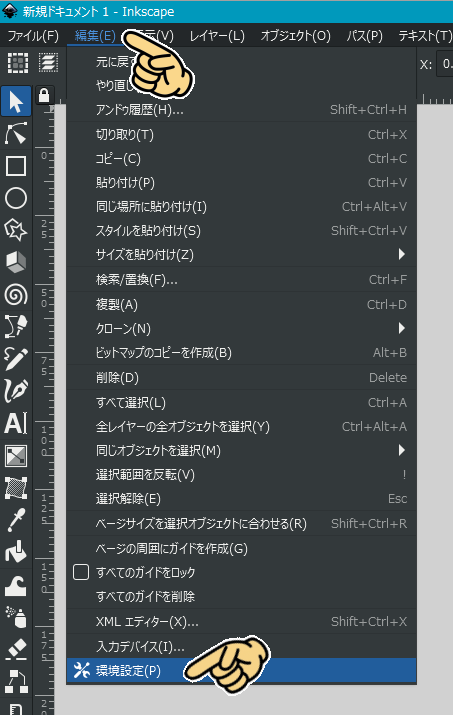Choose 同じ場所に貼り付け(I) menu entry

coord(242,207)
